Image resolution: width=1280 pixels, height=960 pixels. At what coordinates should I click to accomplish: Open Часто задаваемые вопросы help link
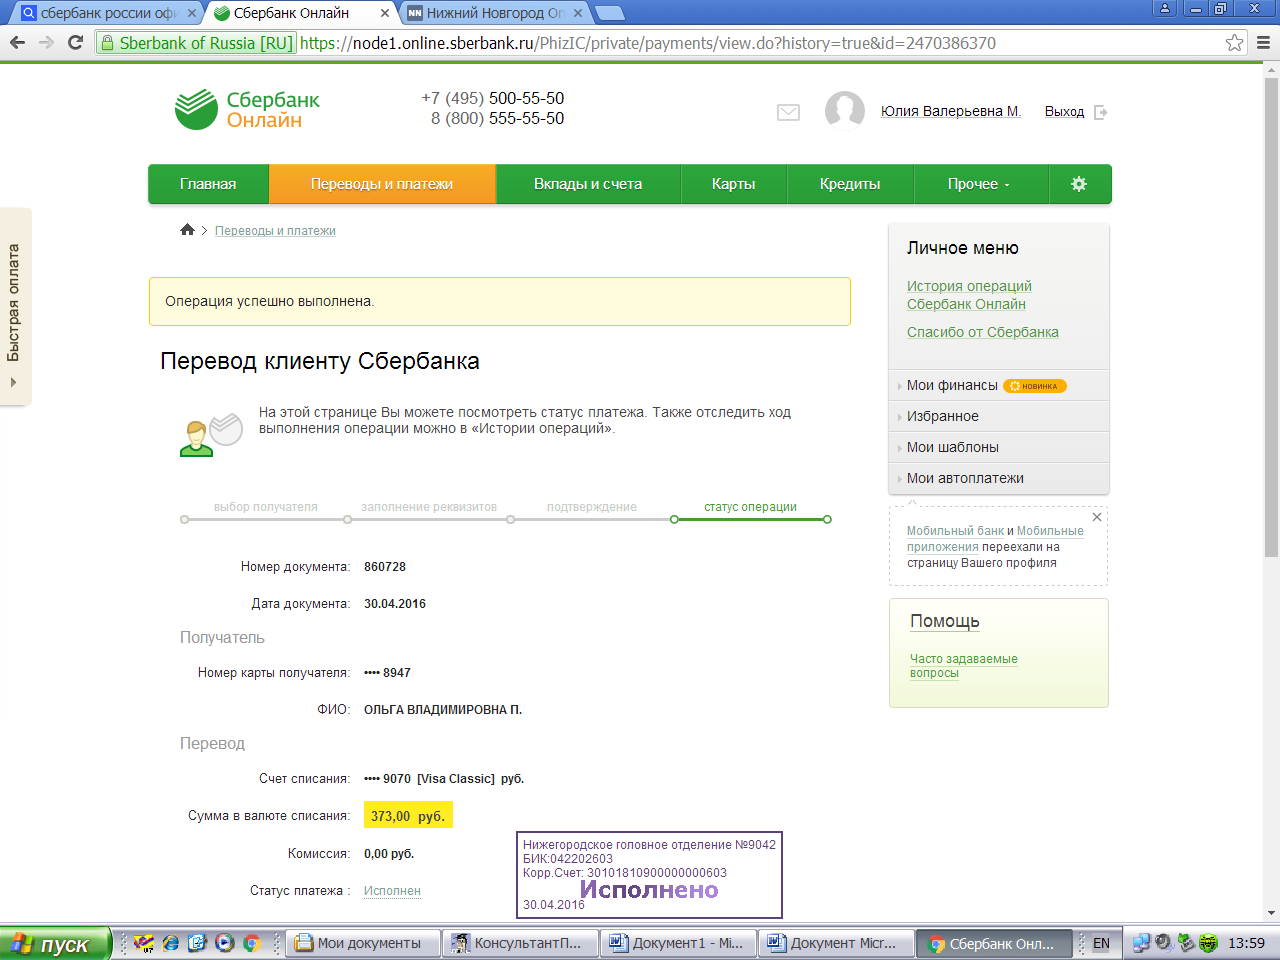coord(963,666)
